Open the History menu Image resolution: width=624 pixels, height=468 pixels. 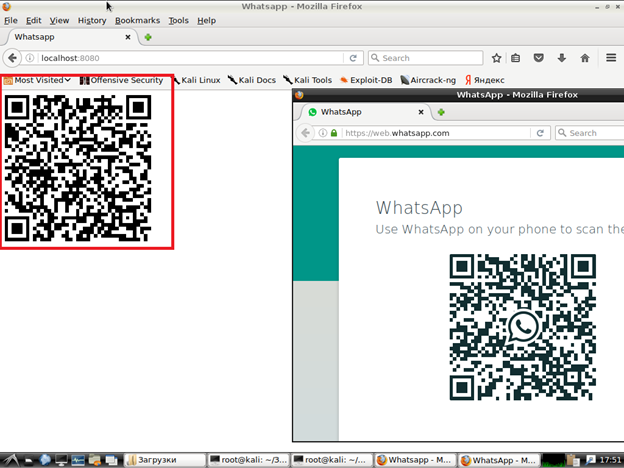(x=92, y=20)
